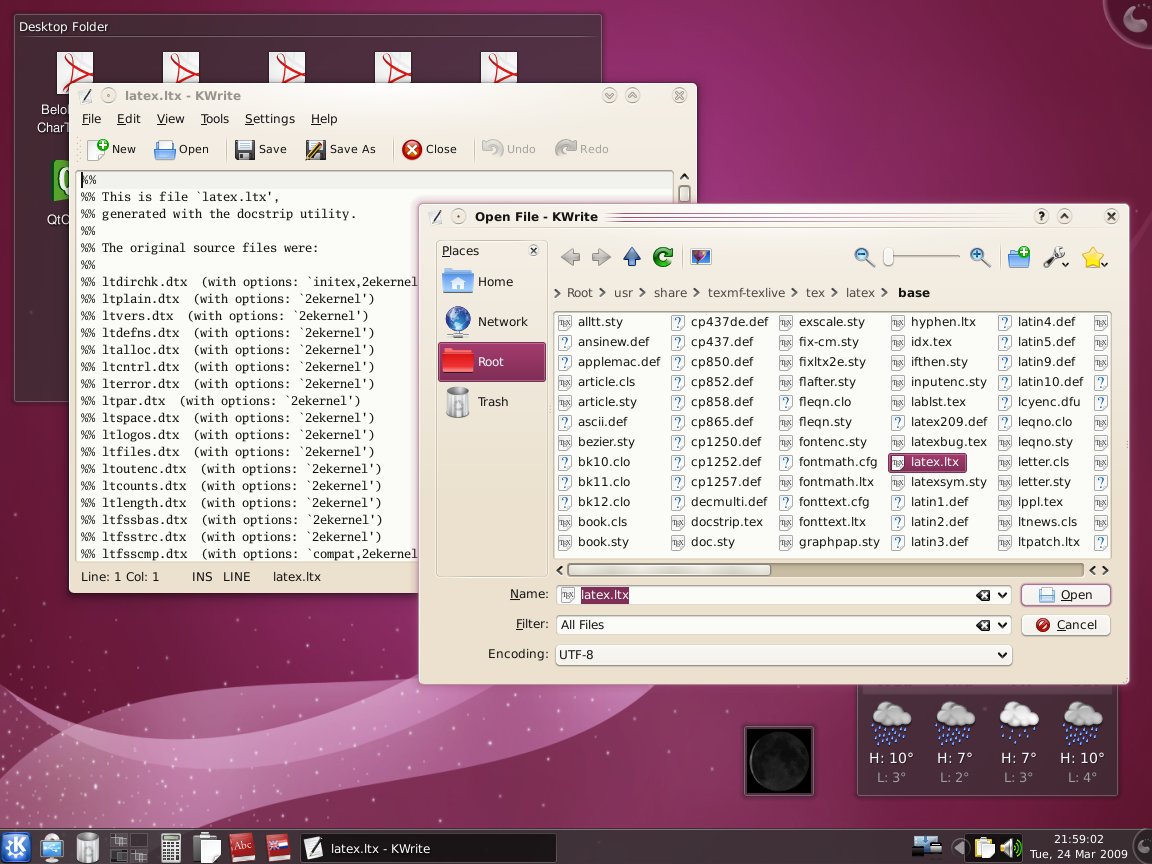Click the share breadcrumb in the path
This screenshot has height=864, width=1152.
[x=671, y=292]
